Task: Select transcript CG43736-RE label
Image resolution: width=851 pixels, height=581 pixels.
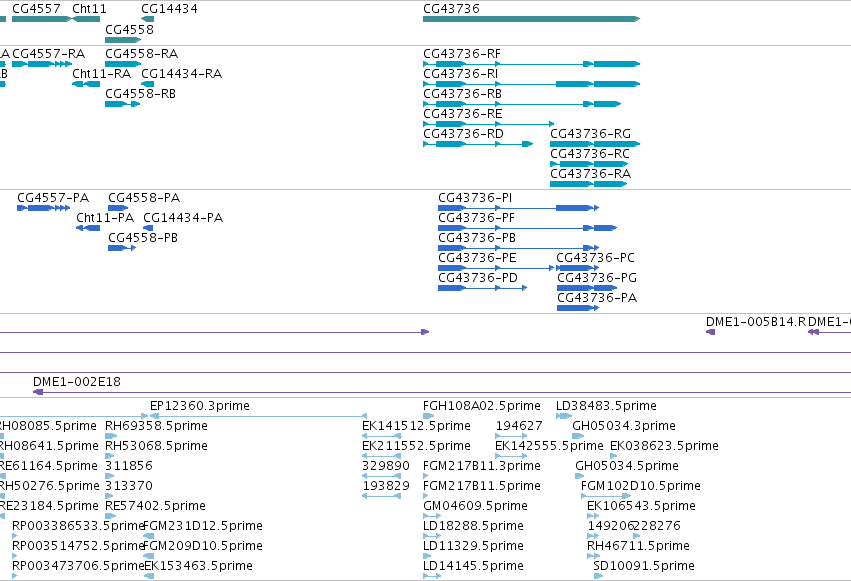Action: (x=463, y=114)
